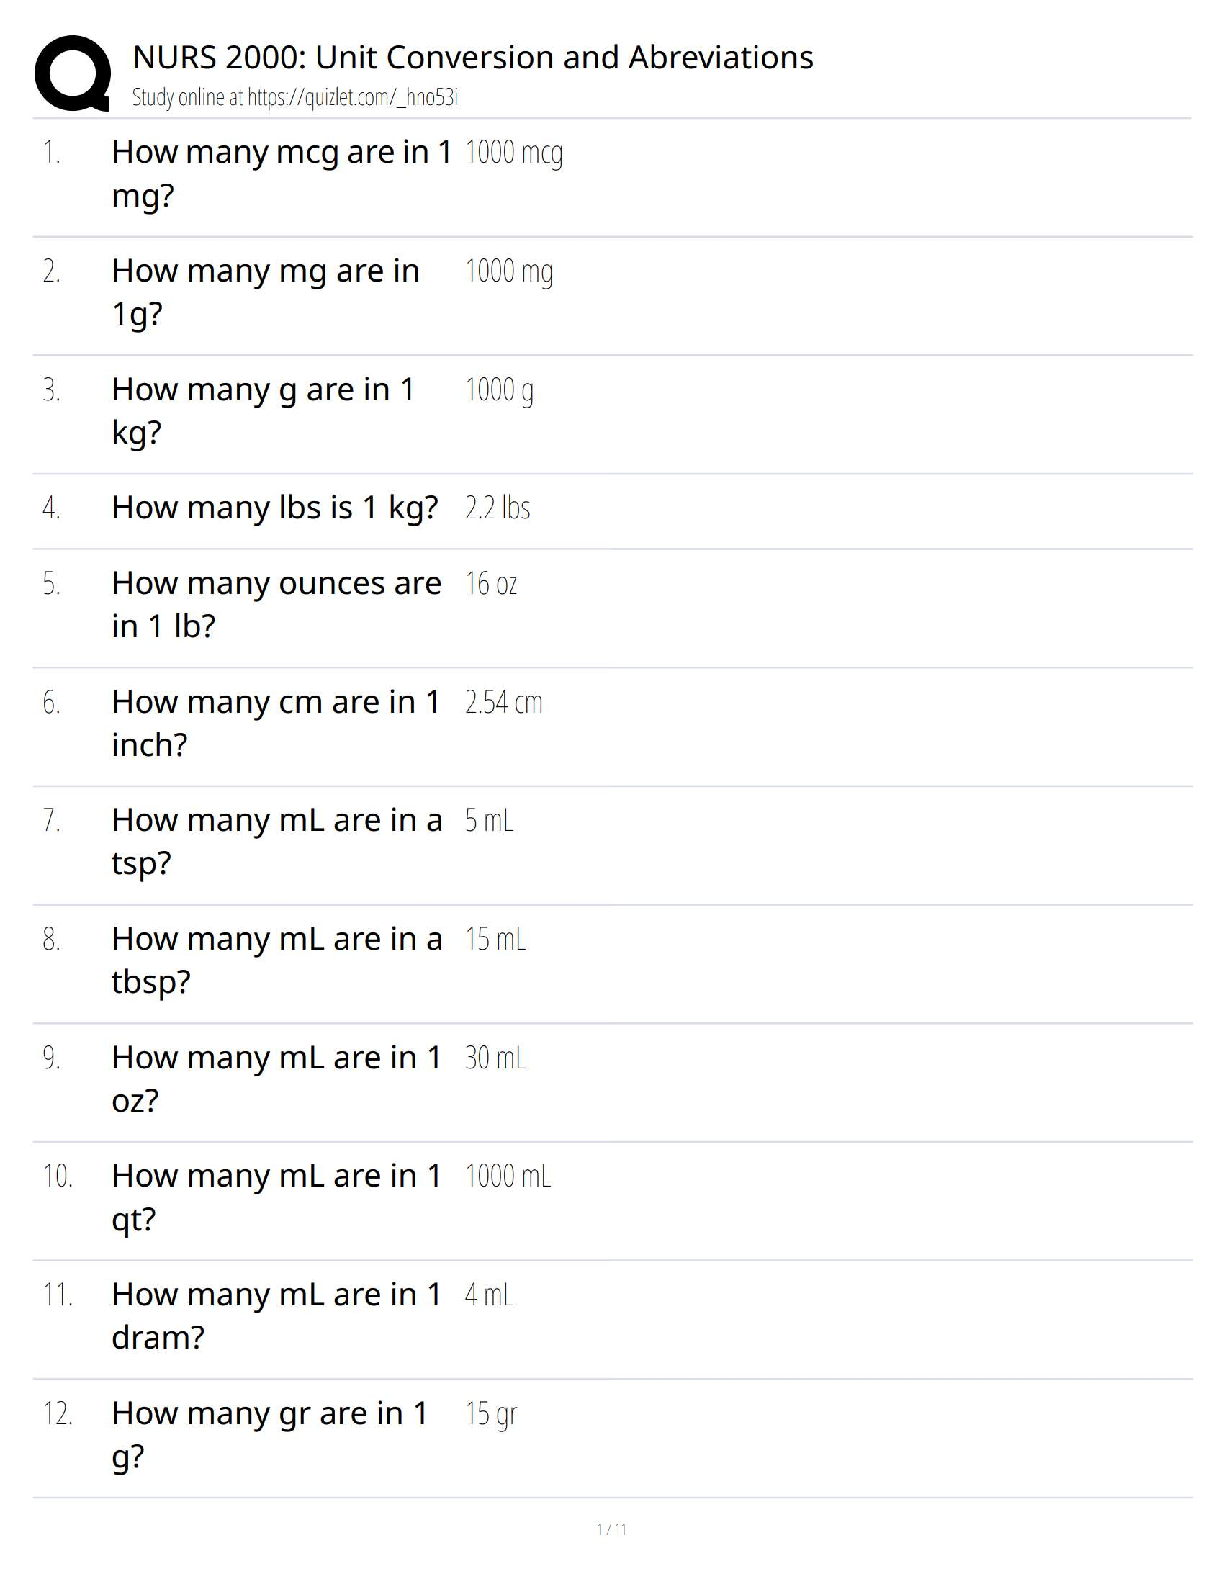Select question 'How many mcg are in 1 mg?'

click(280, 173)
